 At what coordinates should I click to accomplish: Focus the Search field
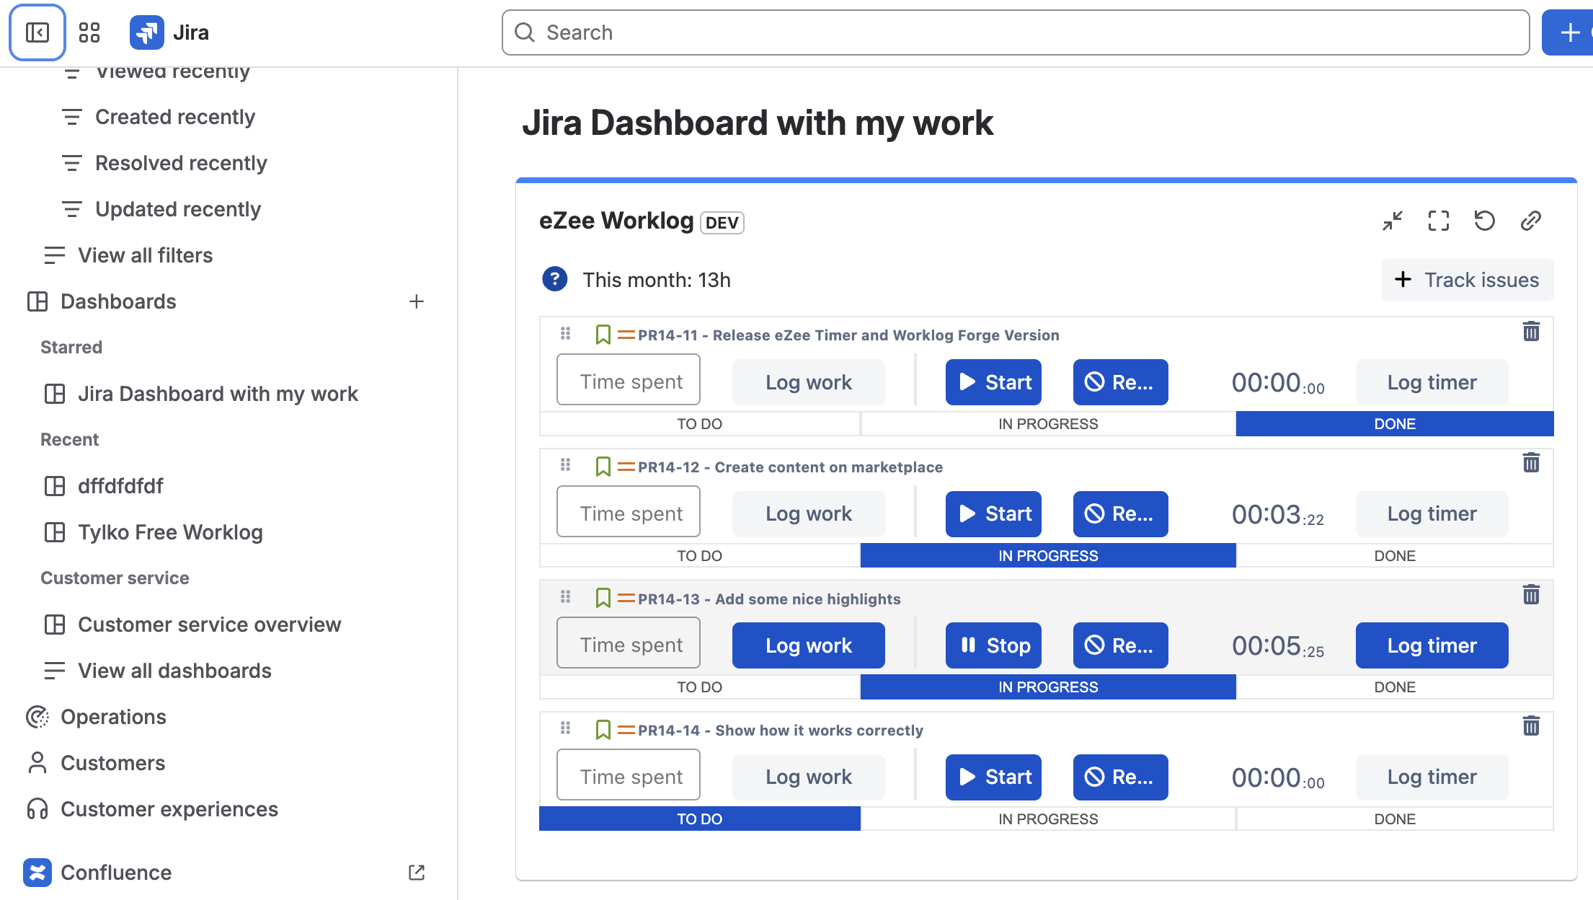click(1015, 33)
